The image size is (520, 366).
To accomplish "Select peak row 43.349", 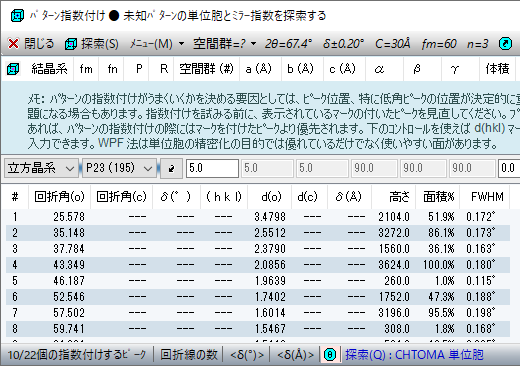I will 258,265.
